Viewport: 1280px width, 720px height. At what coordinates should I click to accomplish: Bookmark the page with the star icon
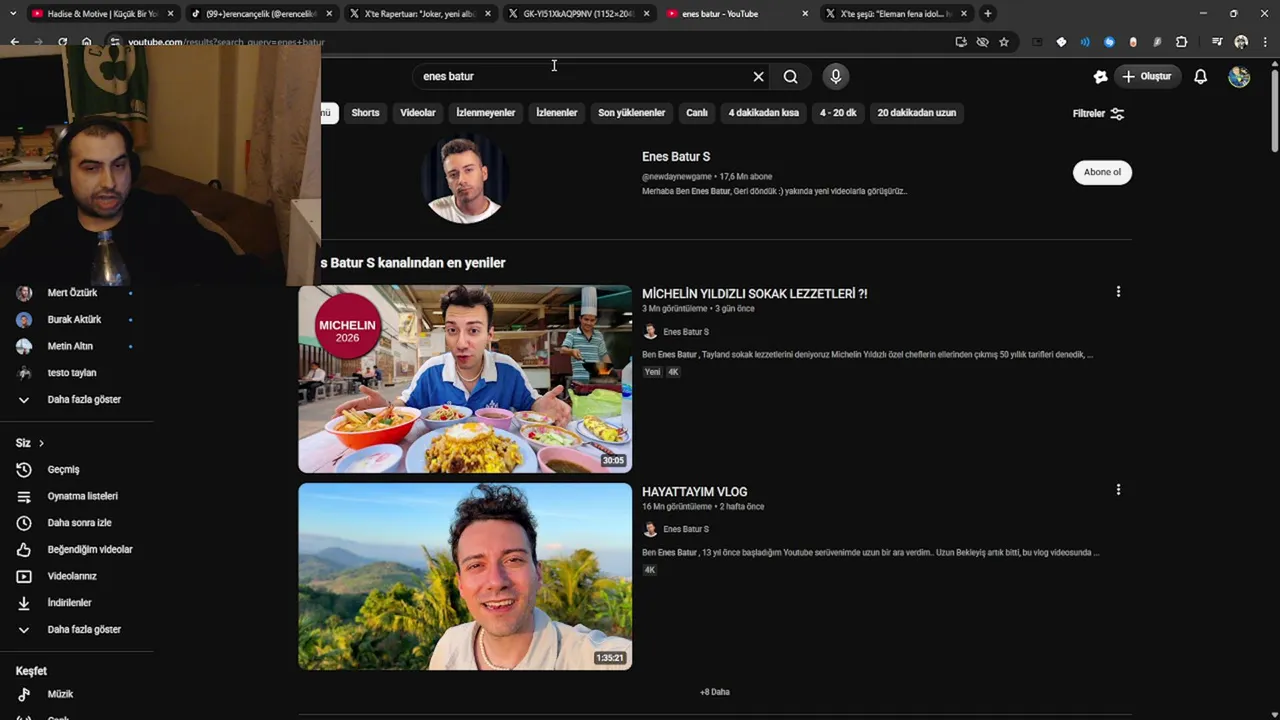[1004, 42]
